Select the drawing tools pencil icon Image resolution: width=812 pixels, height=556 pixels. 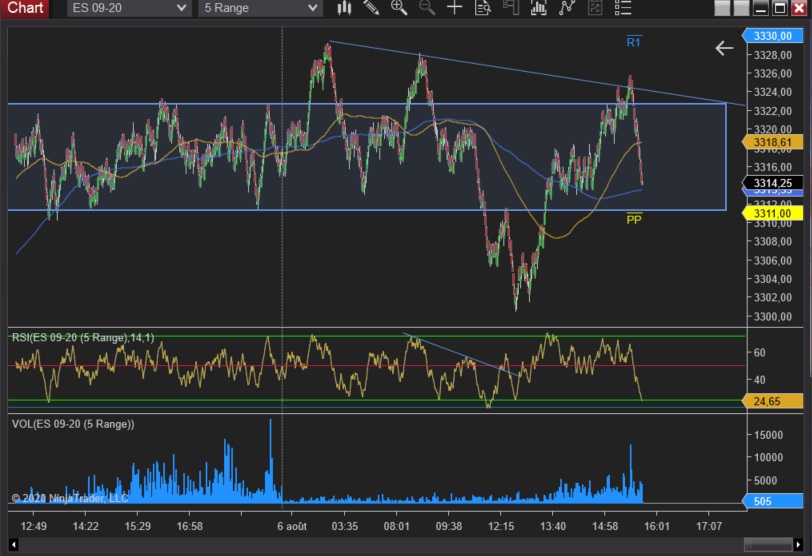[x=371, y=8]
